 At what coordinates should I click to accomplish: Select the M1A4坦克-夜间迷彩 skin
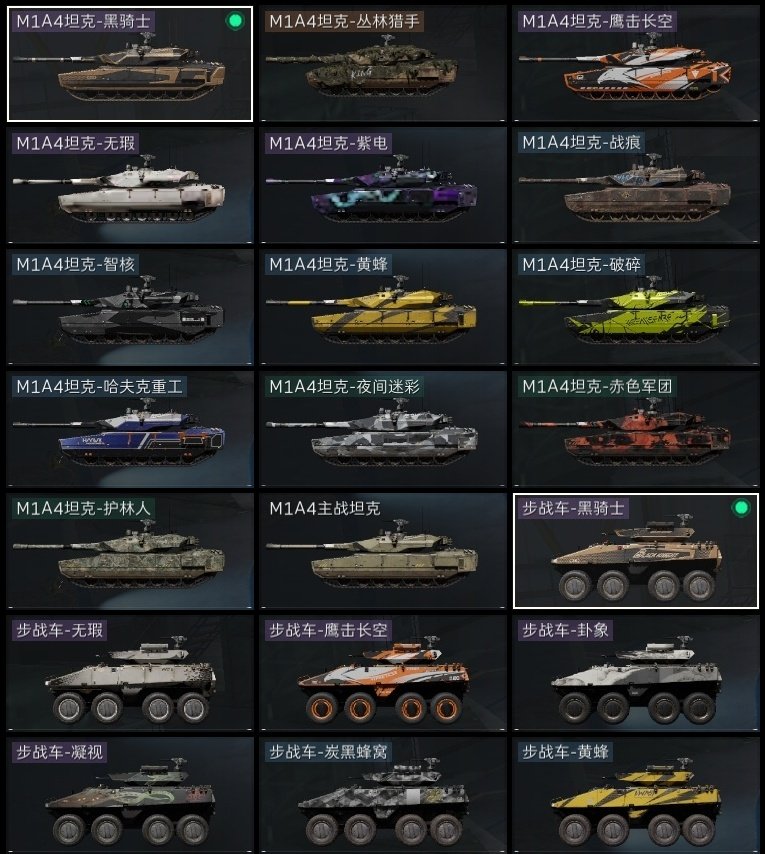point(383,429)
